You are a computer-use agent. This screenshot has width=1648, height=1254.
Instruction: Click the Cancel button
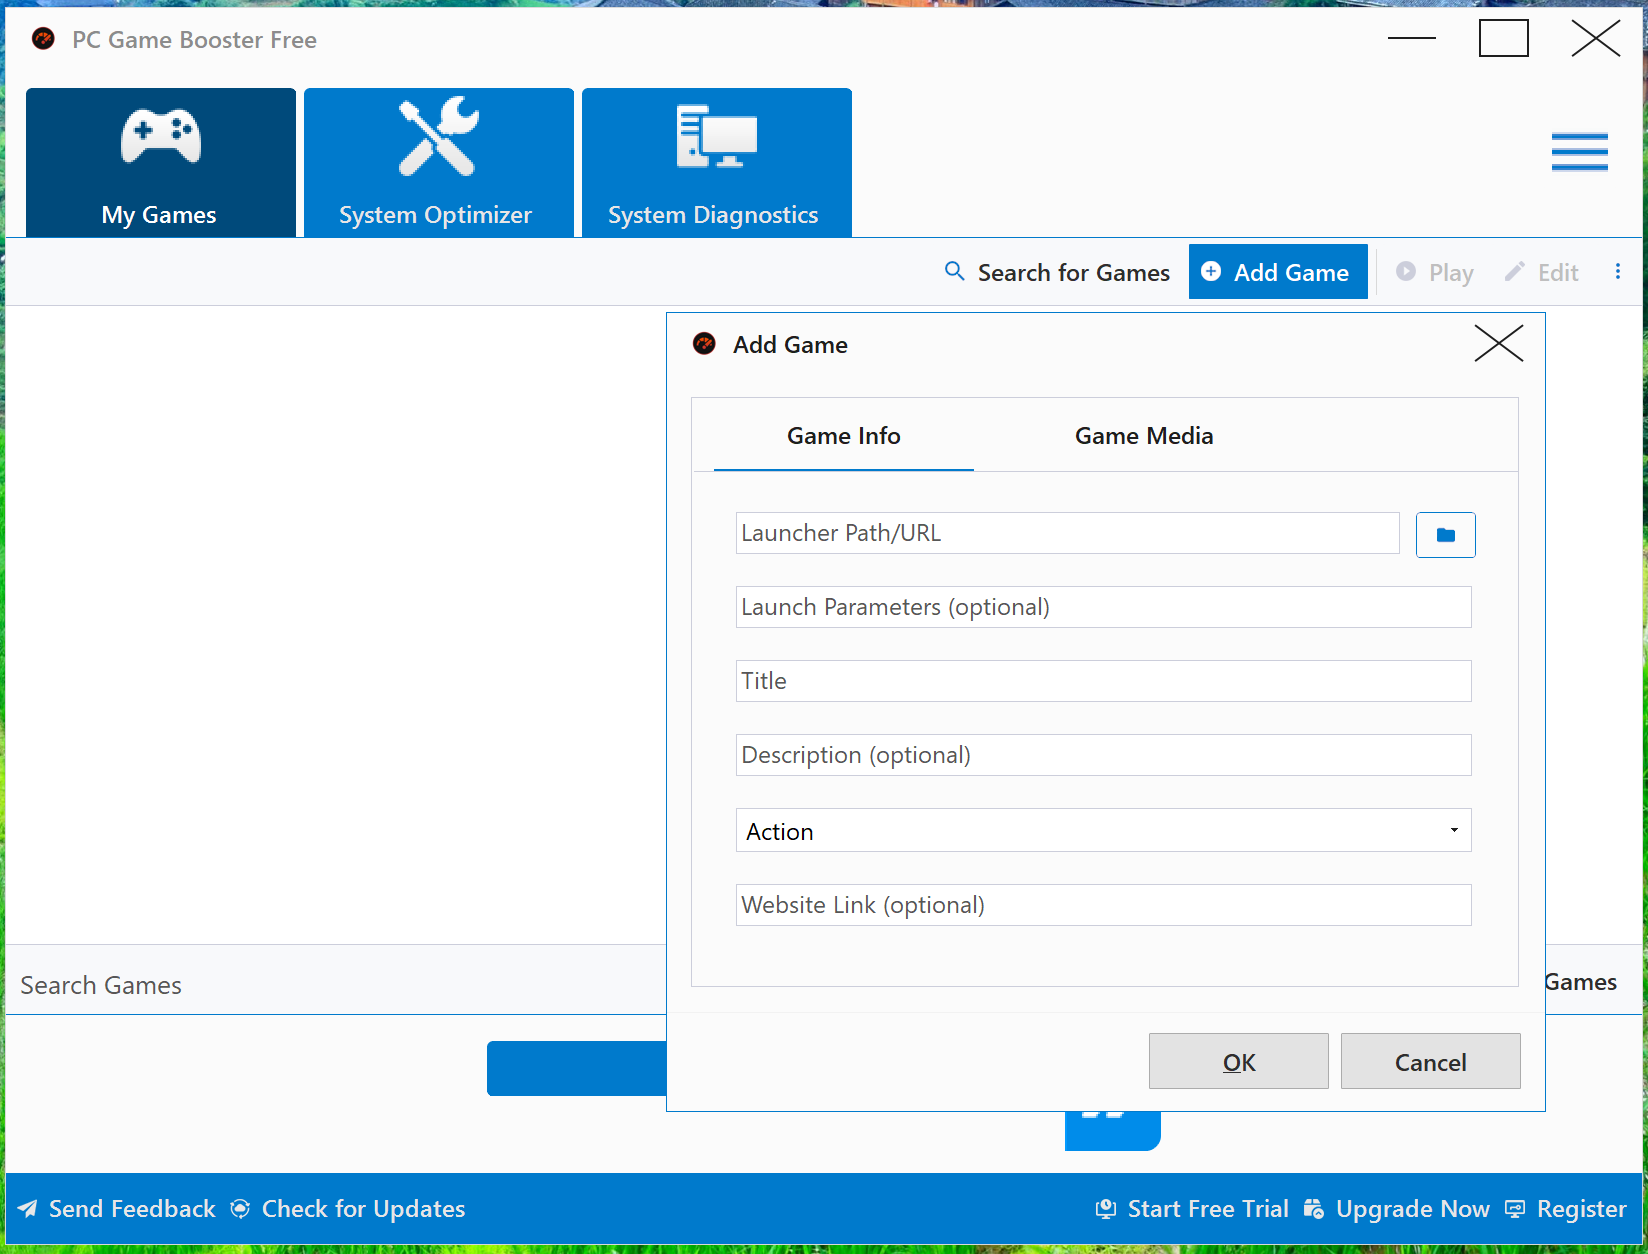coord(1431,1061)
